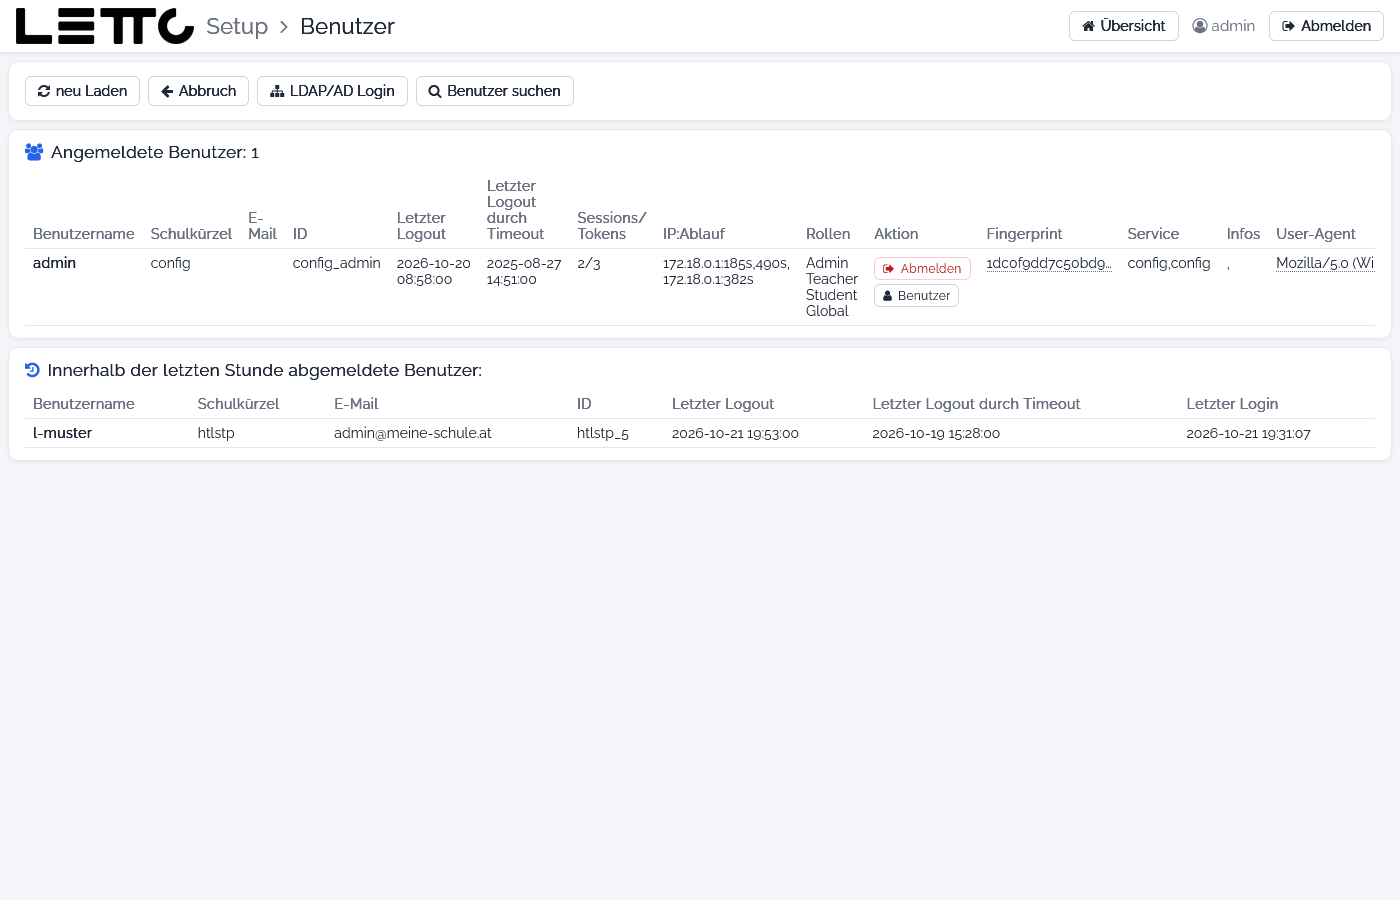The height and width of the screenshot is (900, 1400).
Task: Click the Abbruch back button
Action: point(198,91)
